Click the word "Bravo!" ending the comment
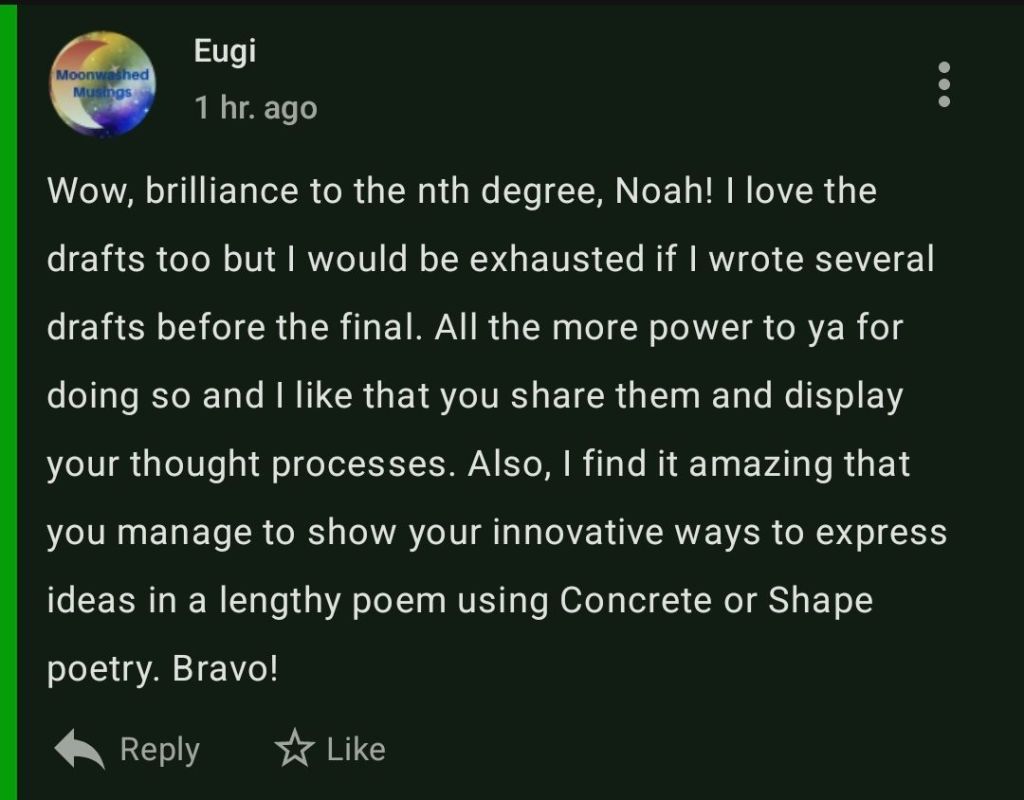 click(x=225, y=669)
